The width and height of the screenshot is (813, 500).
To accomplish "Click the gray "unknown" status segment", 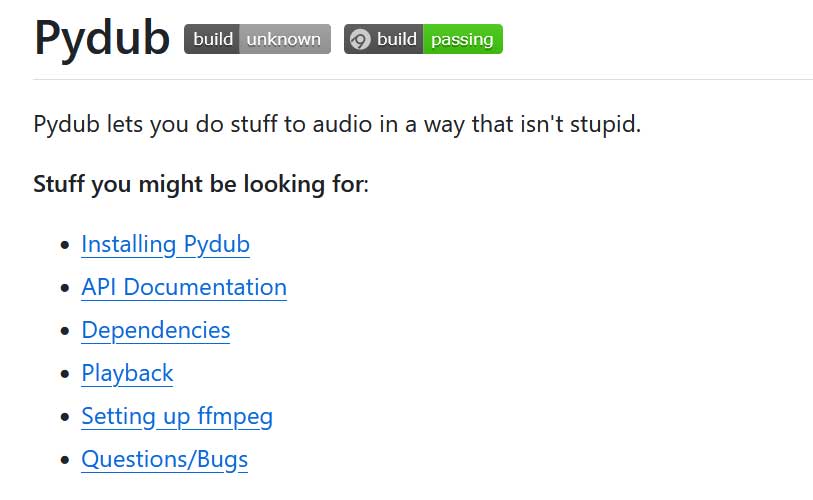I will click(x=284, y=39).
